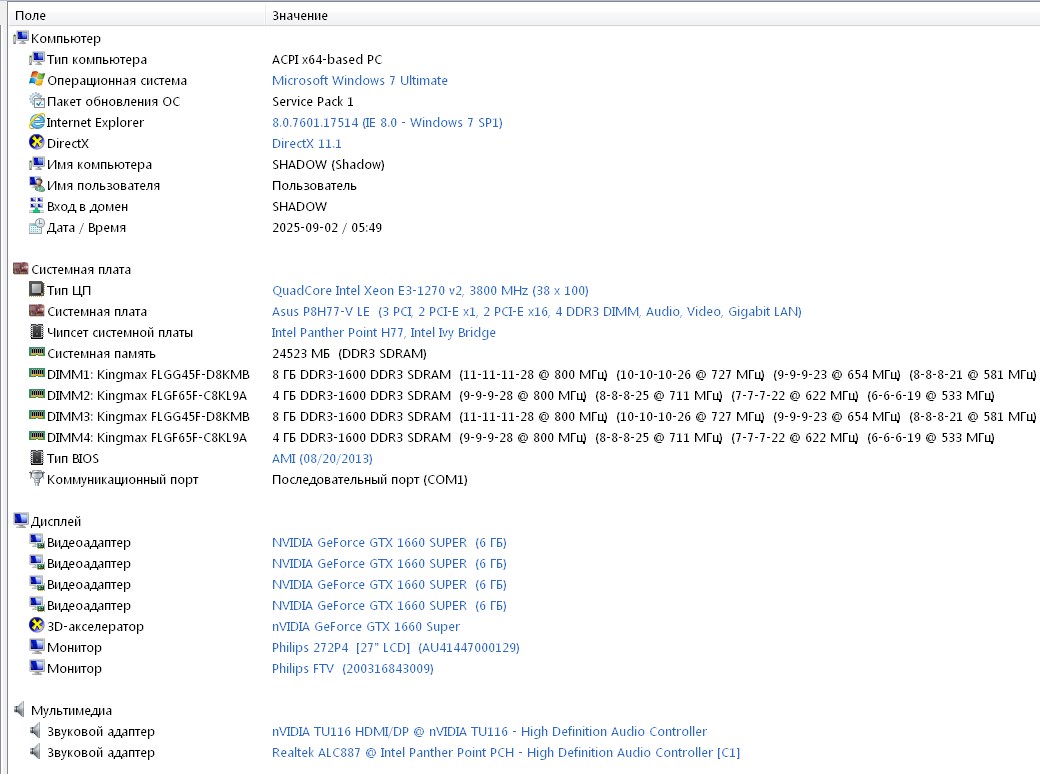Select the Пользователь user name value

click(314, 186)
